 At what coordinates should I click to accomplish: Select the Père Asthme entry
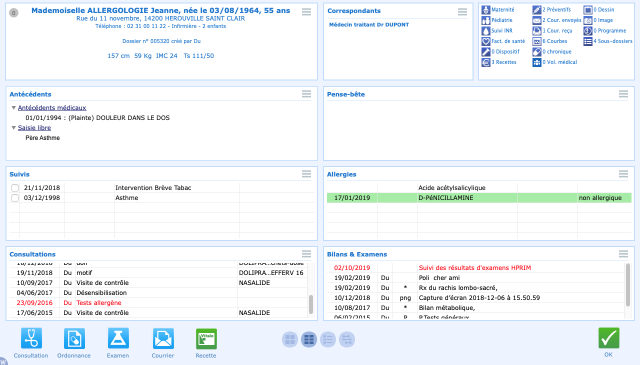pos(43,138)
